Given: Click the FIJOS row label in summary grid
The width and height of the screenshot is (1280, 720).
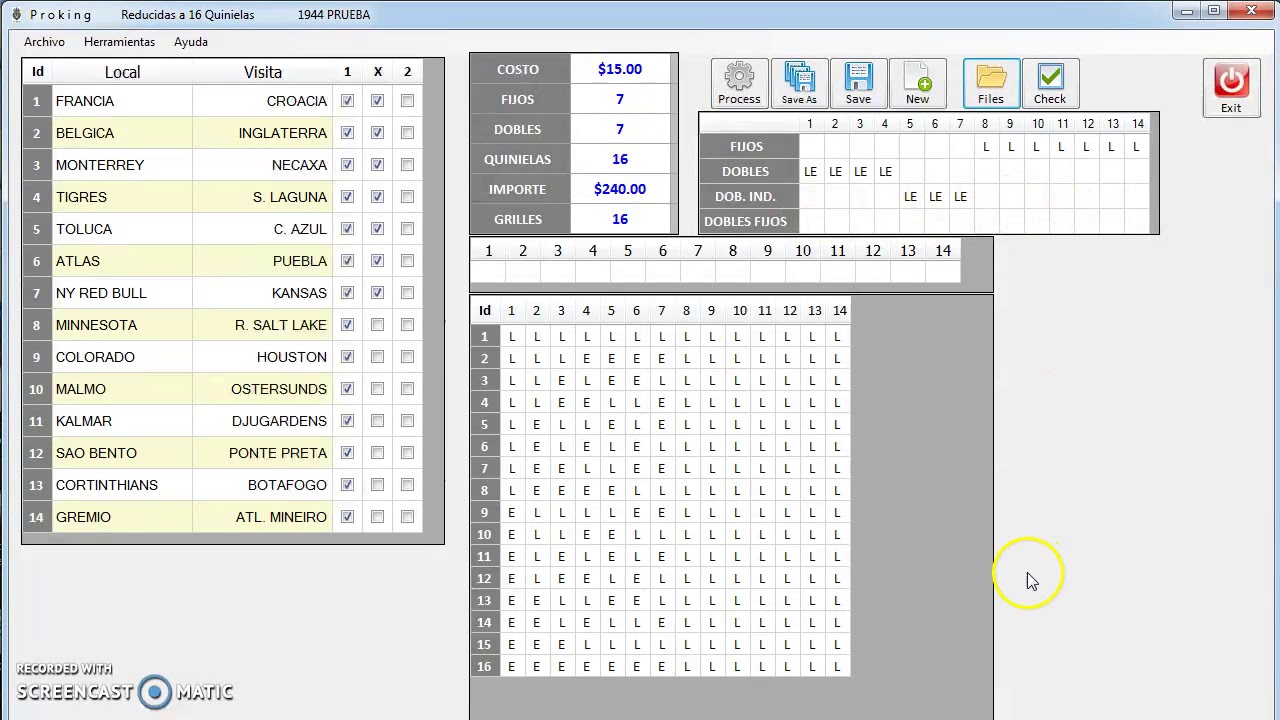Looking at the screenshot, I should click(x=748, y=146).
